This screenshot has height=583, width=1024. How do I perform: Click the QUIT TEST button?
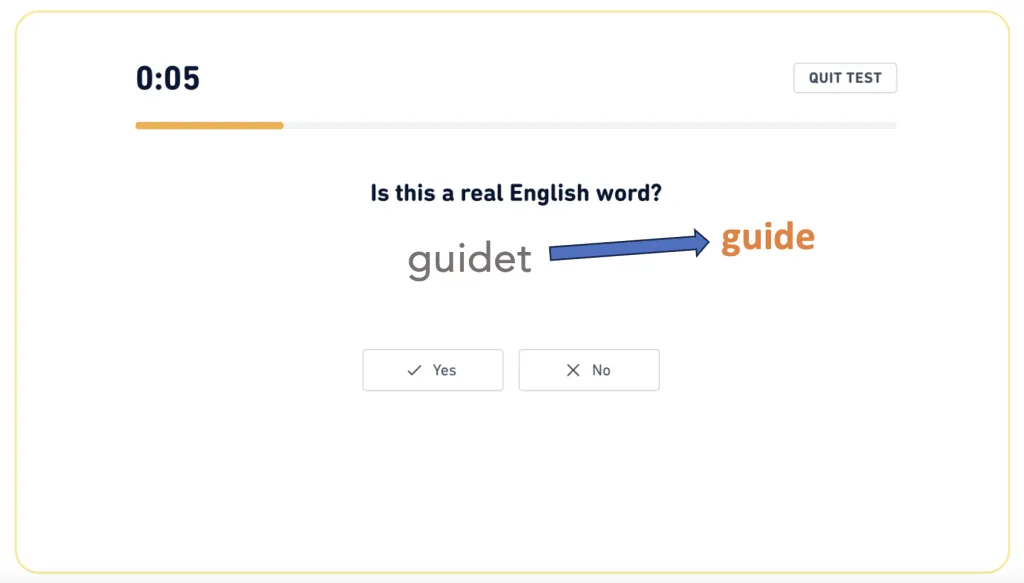pos(845,77)
